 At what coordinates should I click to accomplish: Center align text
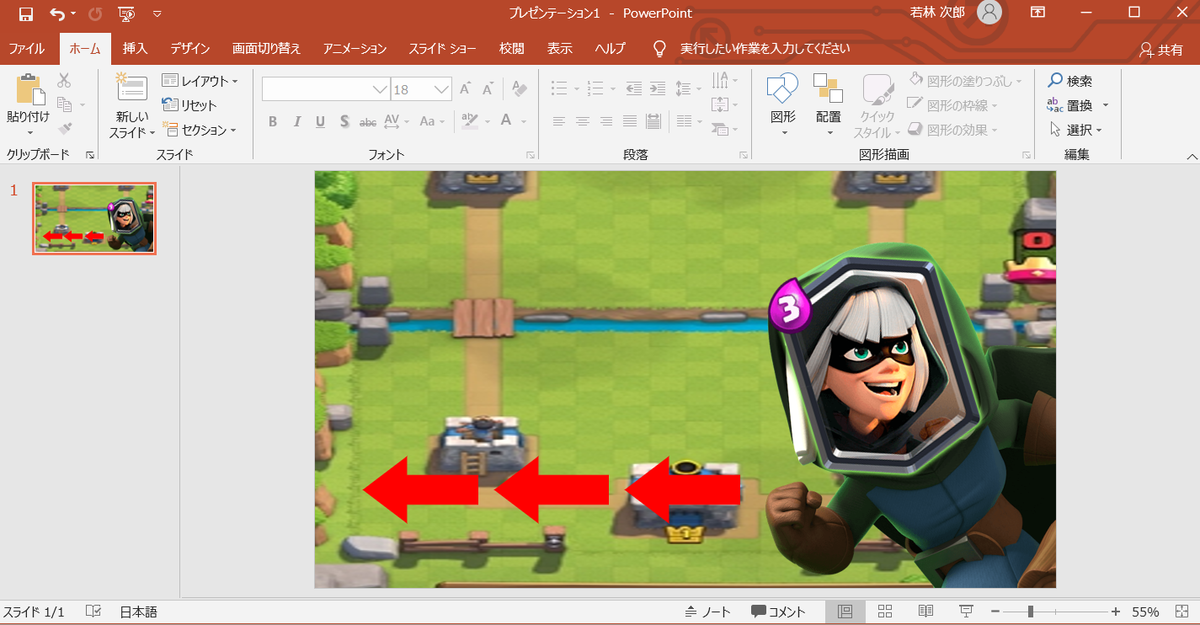click(x=583, y=121)
